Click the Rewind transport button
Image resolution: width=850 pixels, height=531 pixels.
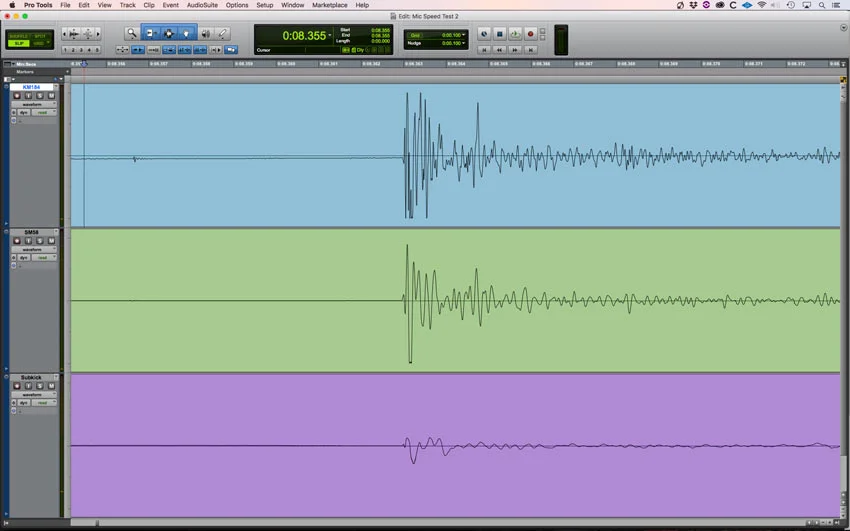click(x=499, y=49)
